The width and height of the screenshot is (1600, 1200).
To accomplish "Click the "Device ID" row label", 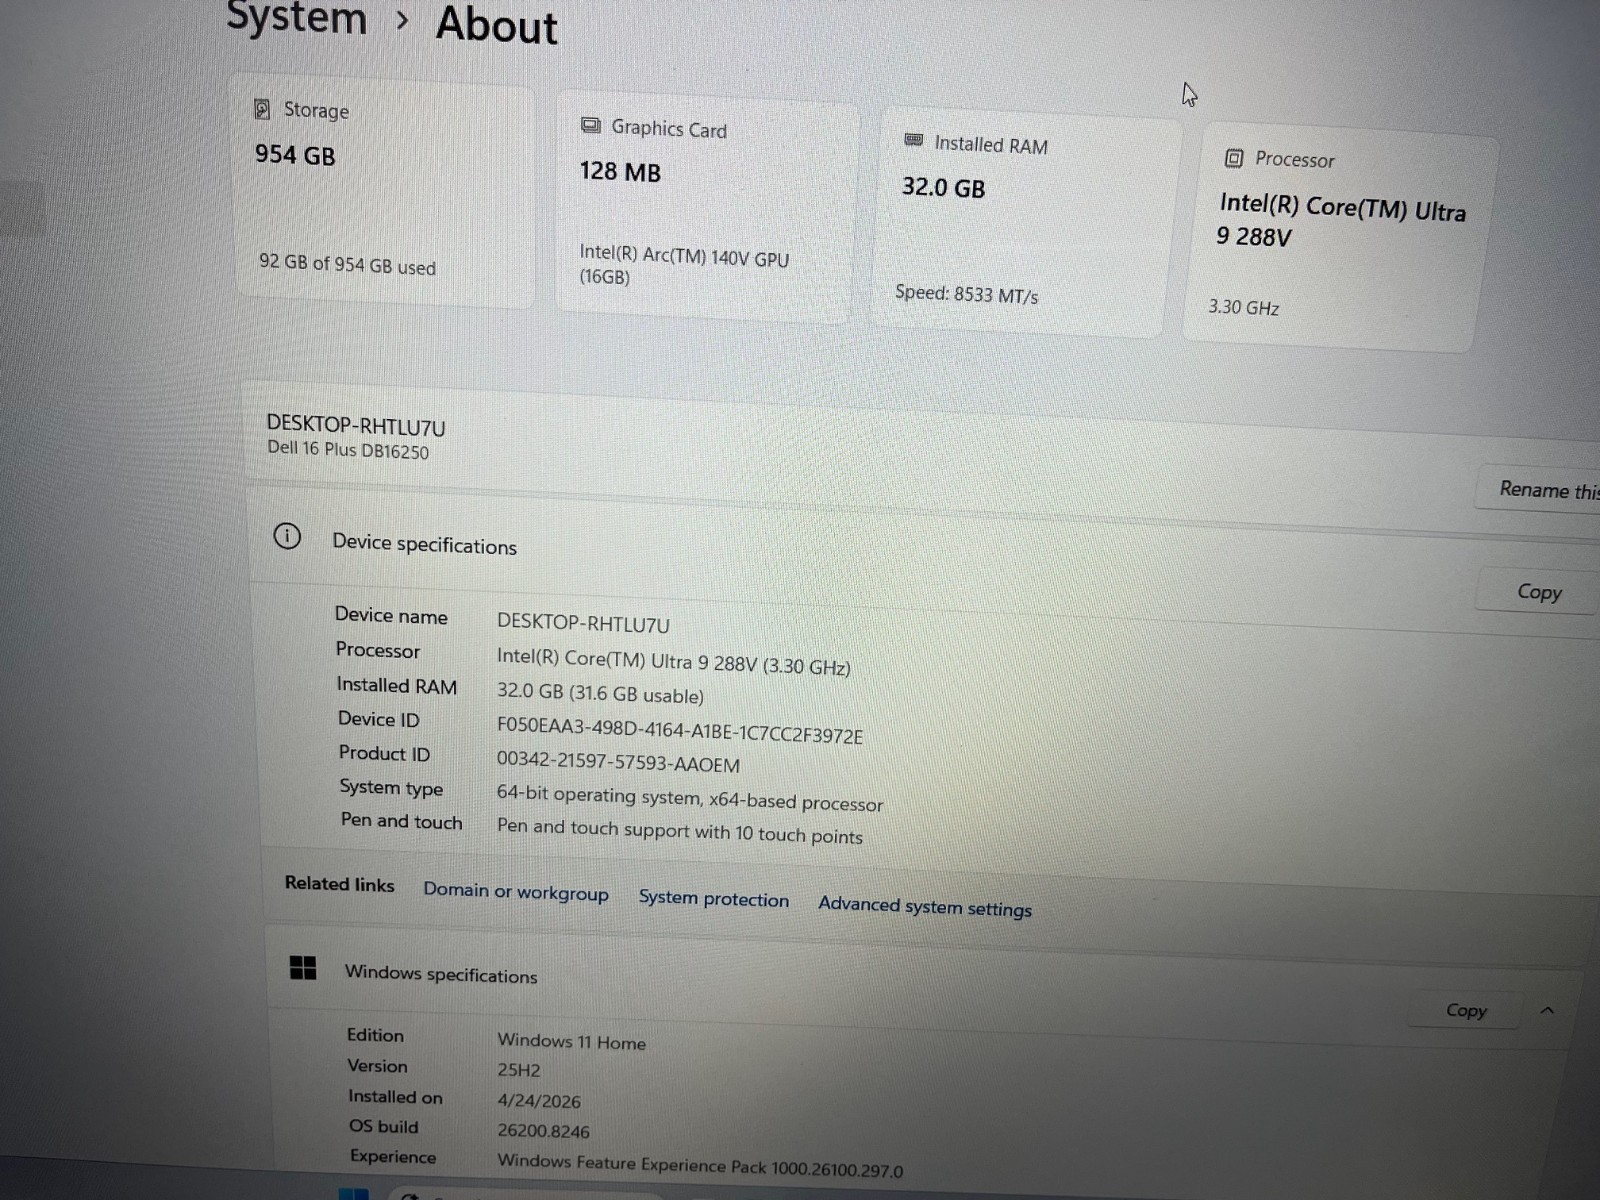I will pos(378,719).
